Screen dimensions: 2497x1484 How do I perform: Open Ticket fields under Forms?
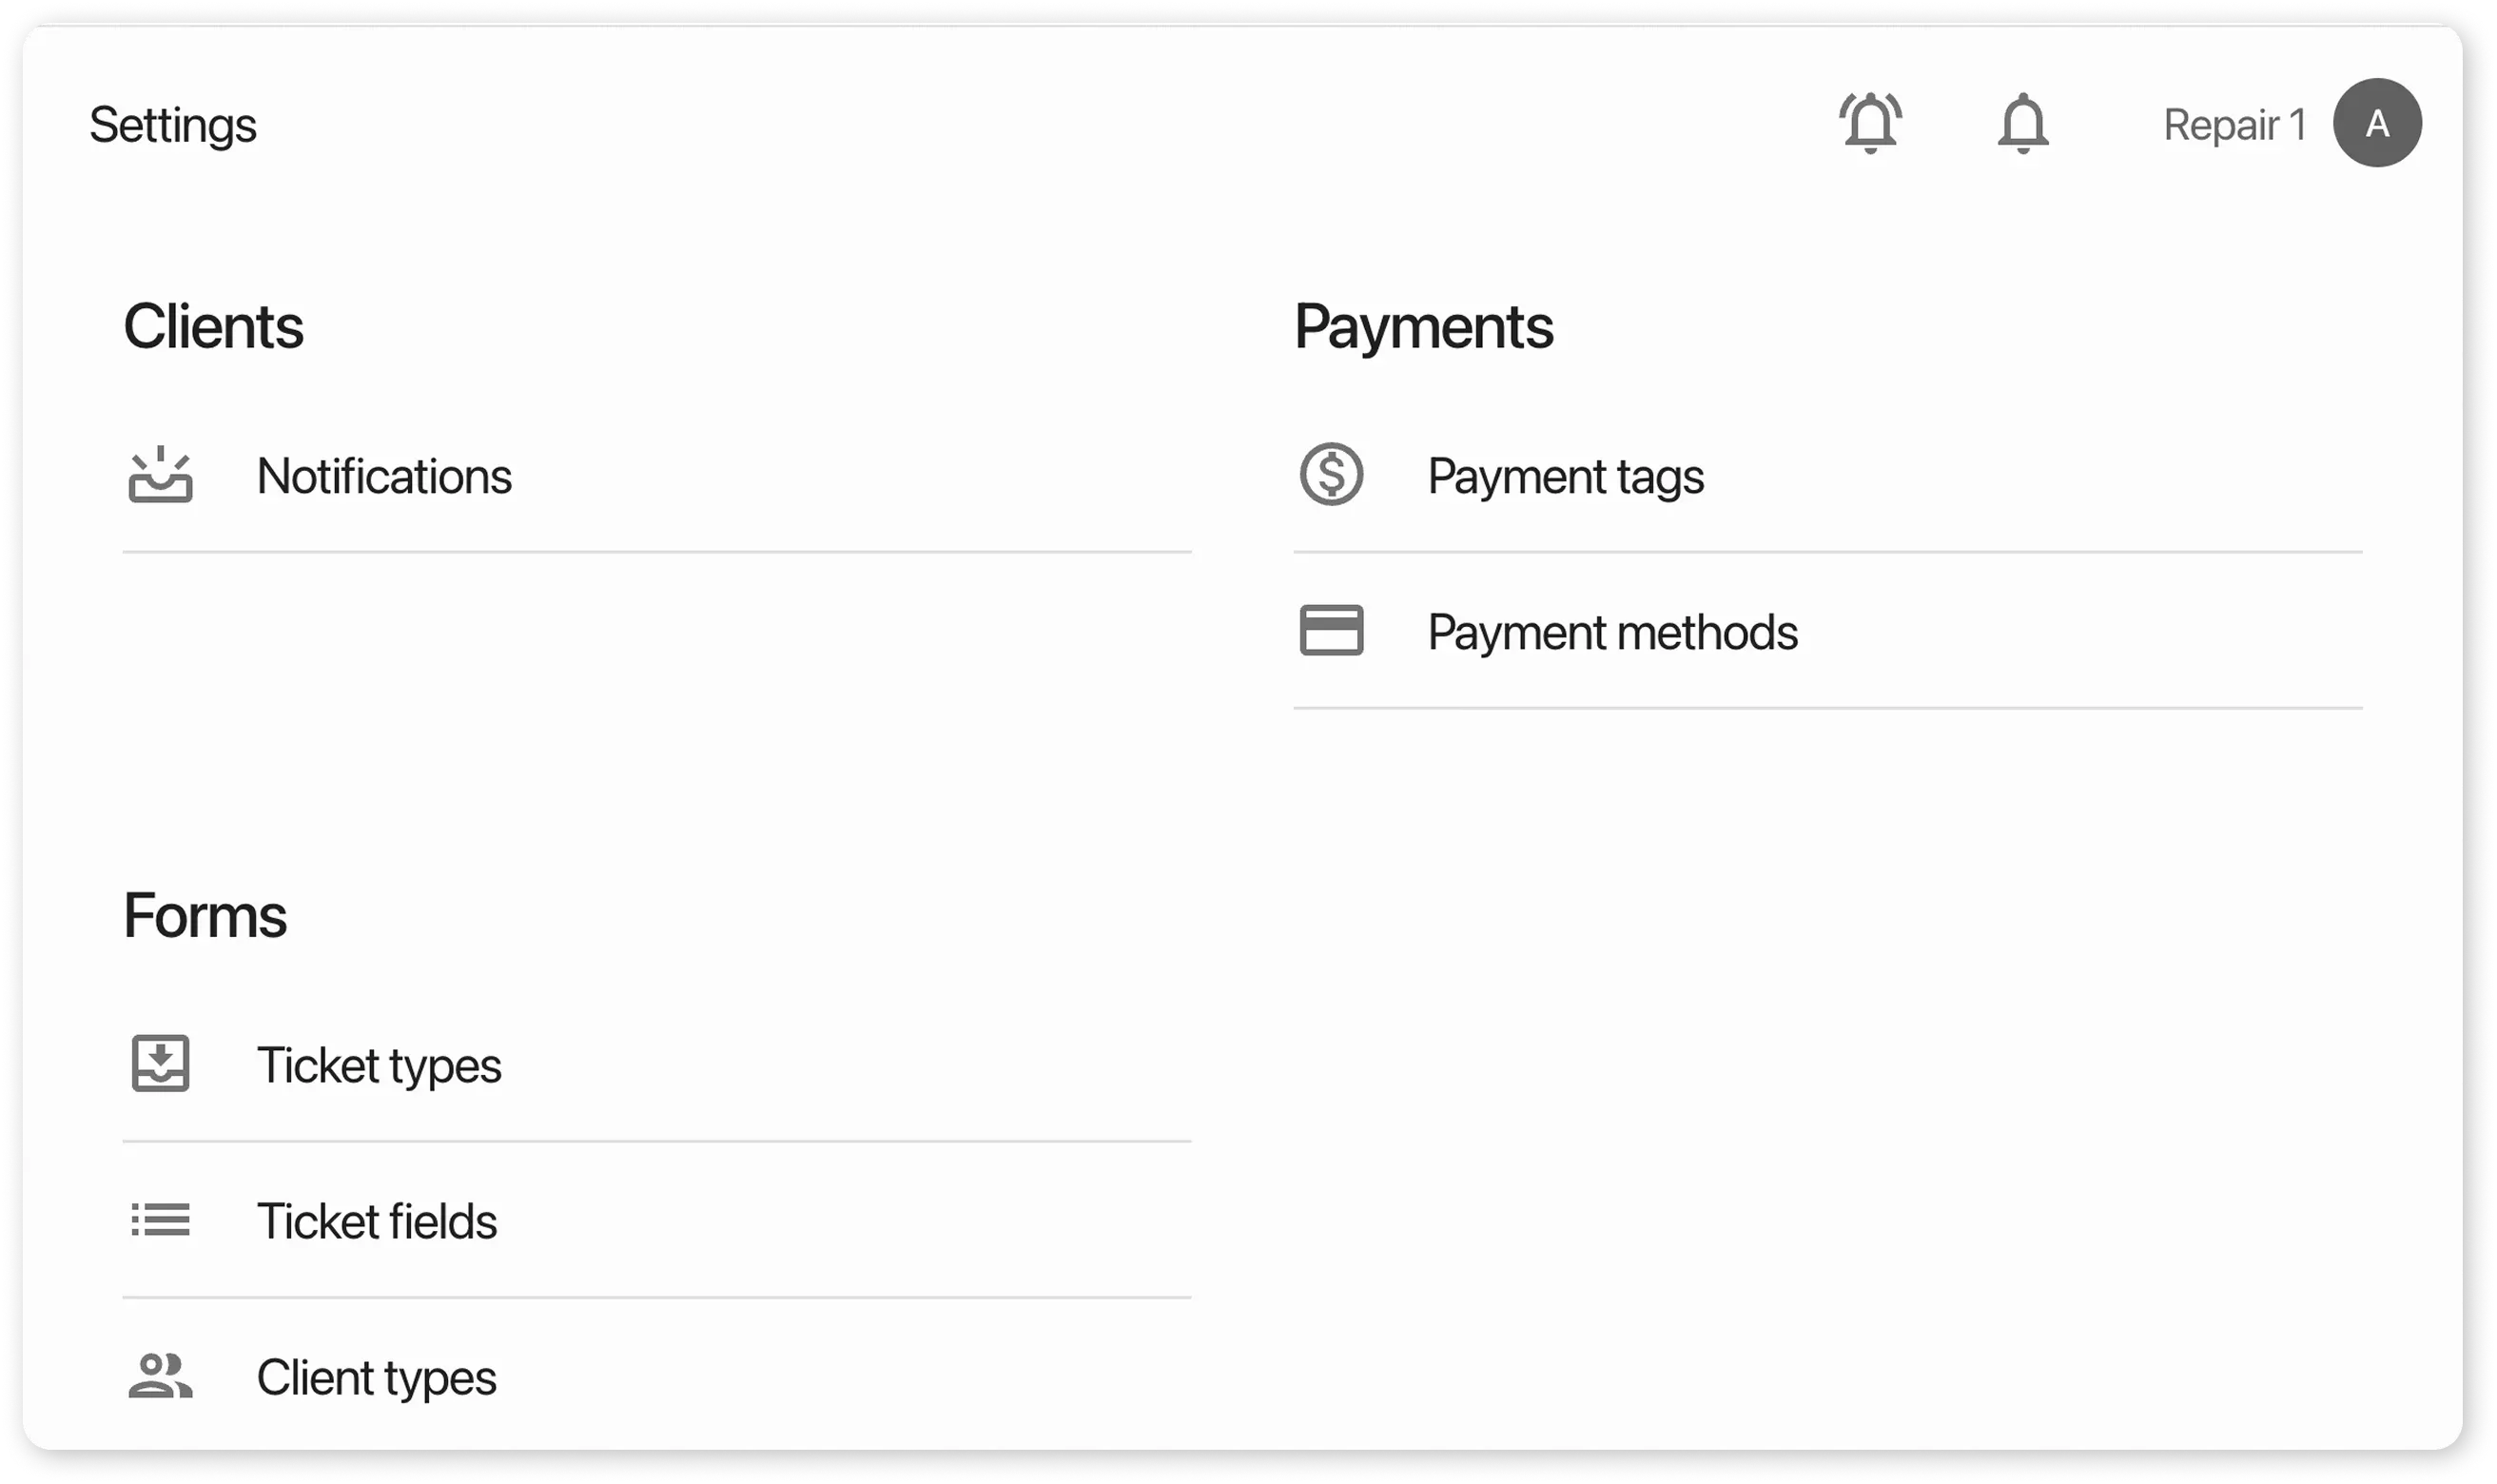[x=378, y=1221]
